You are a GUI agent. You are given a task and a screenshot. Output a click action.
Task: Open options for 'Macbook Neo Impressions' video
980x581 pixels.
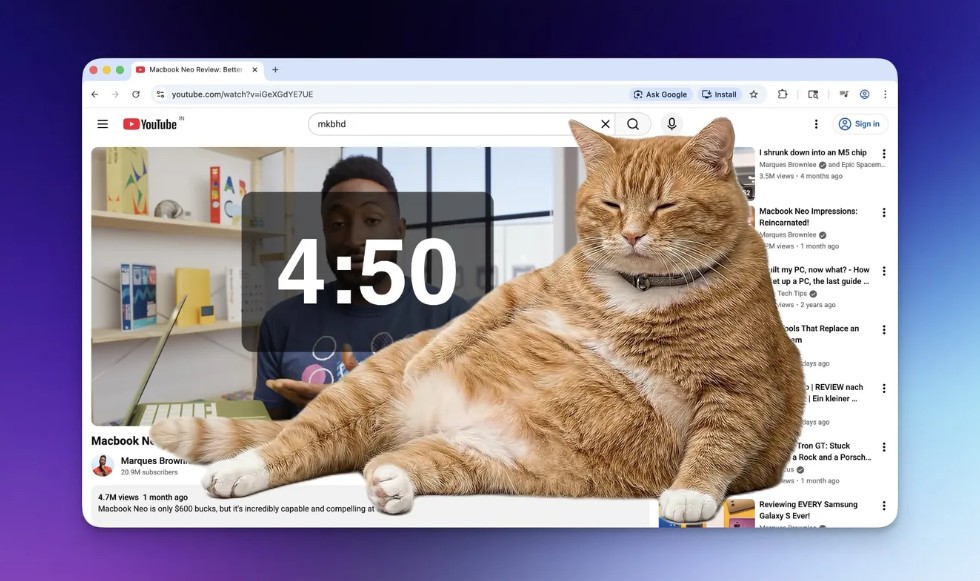(x=883, y=213)
